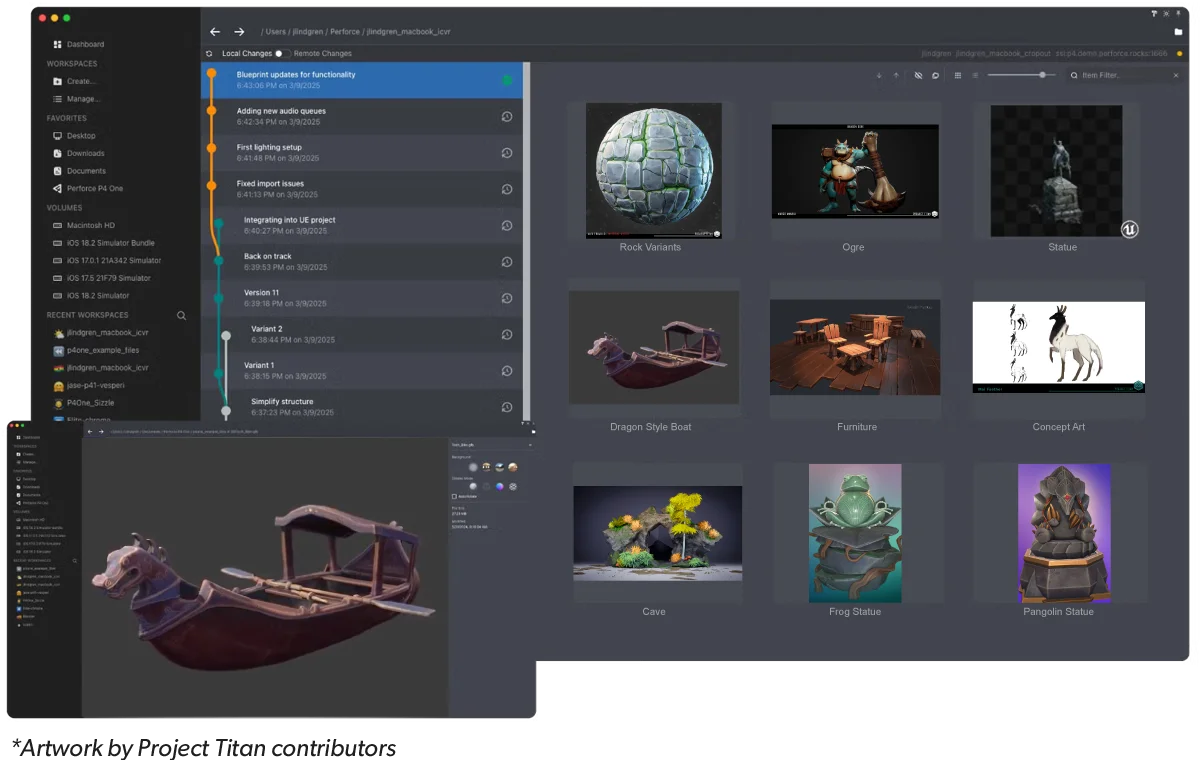Image resolution: width=1200 pixels, height=760 pixels.
Task: Toggle Local Changes to Remote Changes switch
Action: (283, 53)
